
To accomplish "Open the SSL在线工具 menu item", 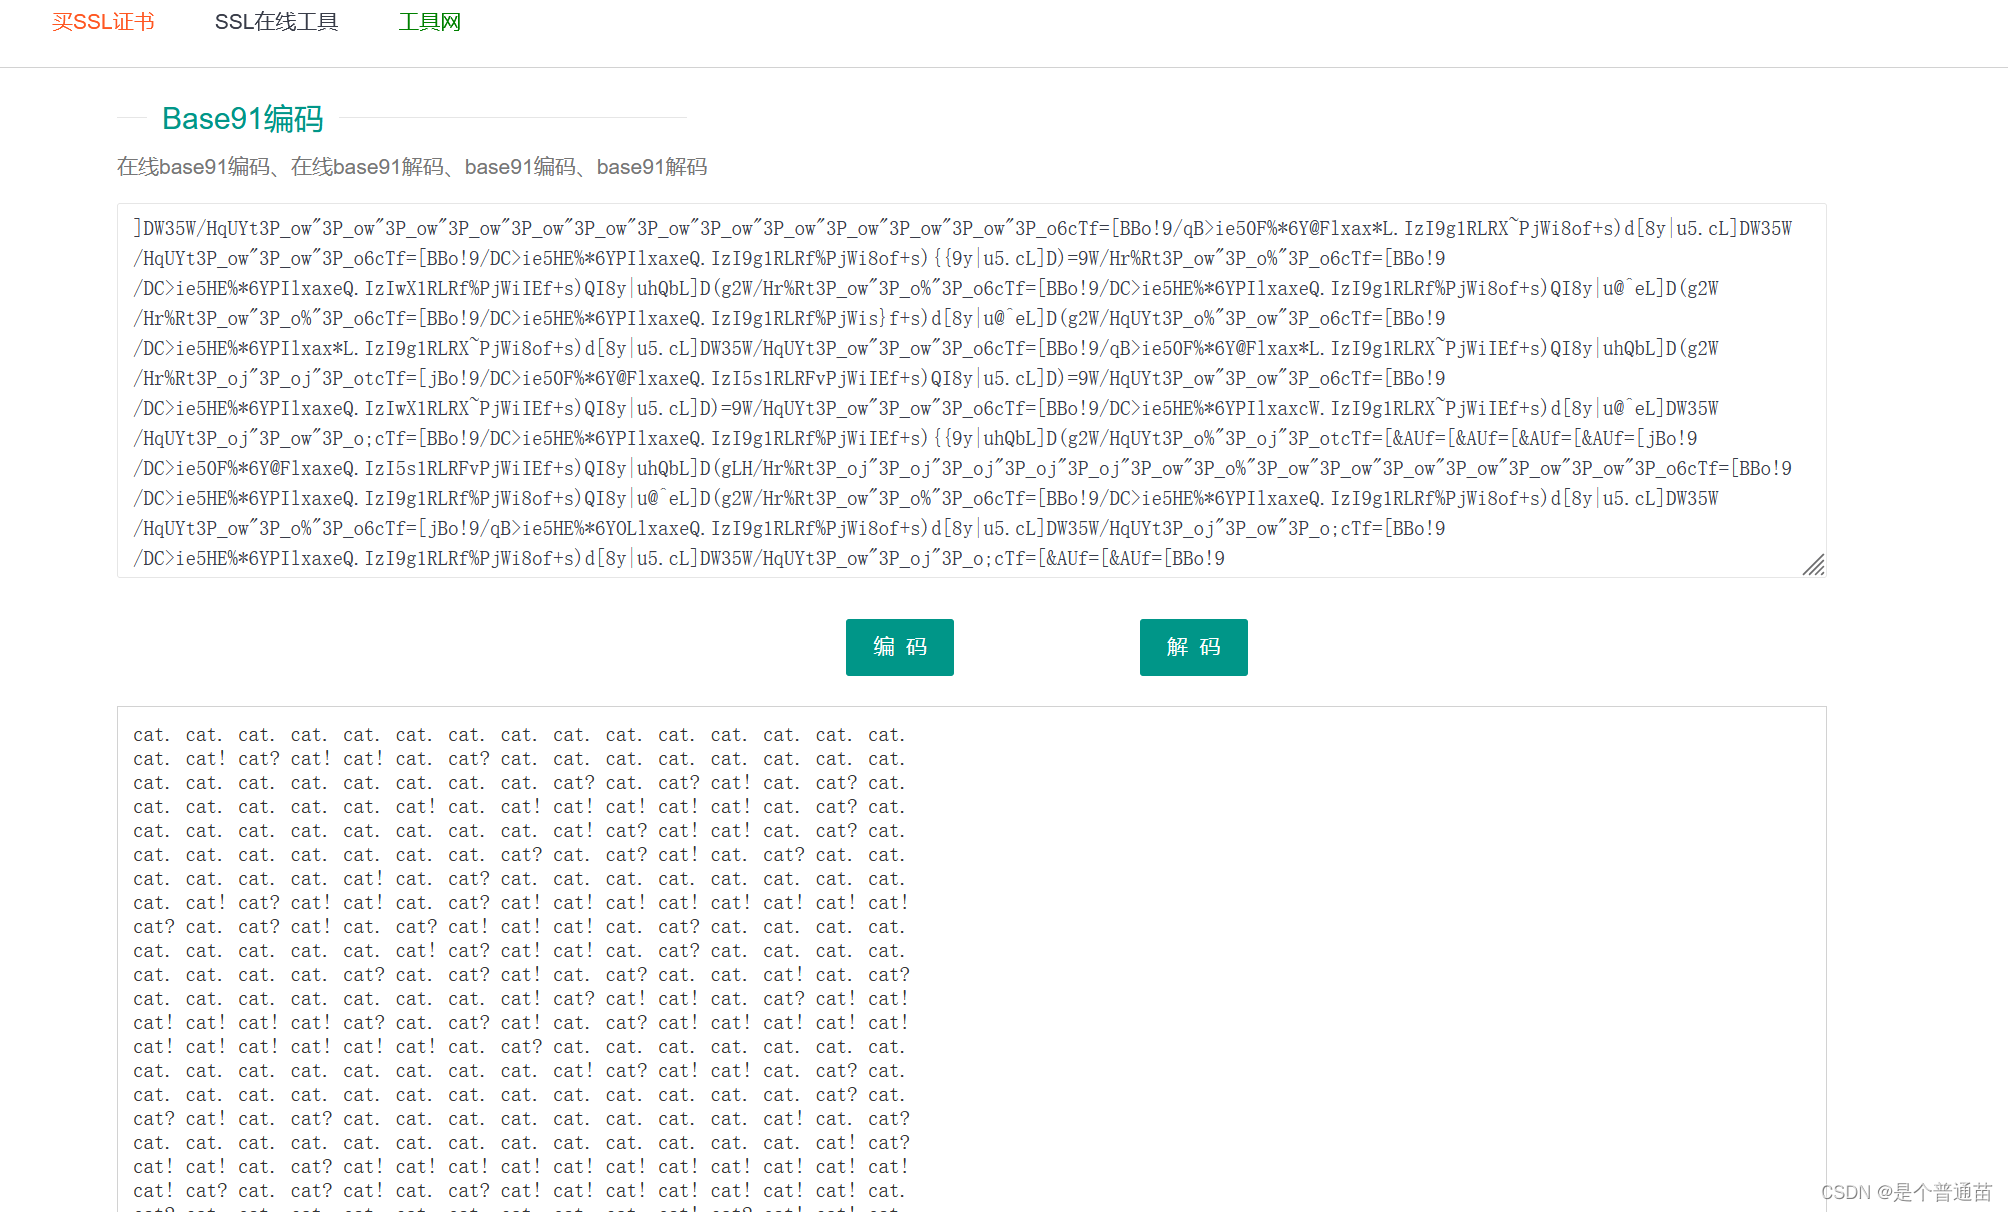I will (x=276, y=22).
